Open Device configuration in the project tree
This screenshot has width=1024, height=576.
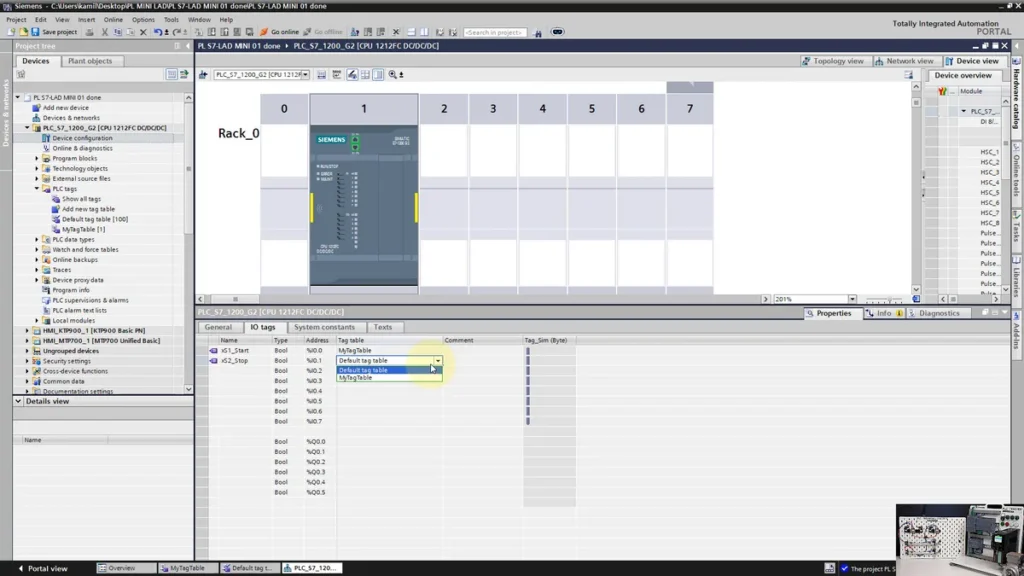[82, 138]
